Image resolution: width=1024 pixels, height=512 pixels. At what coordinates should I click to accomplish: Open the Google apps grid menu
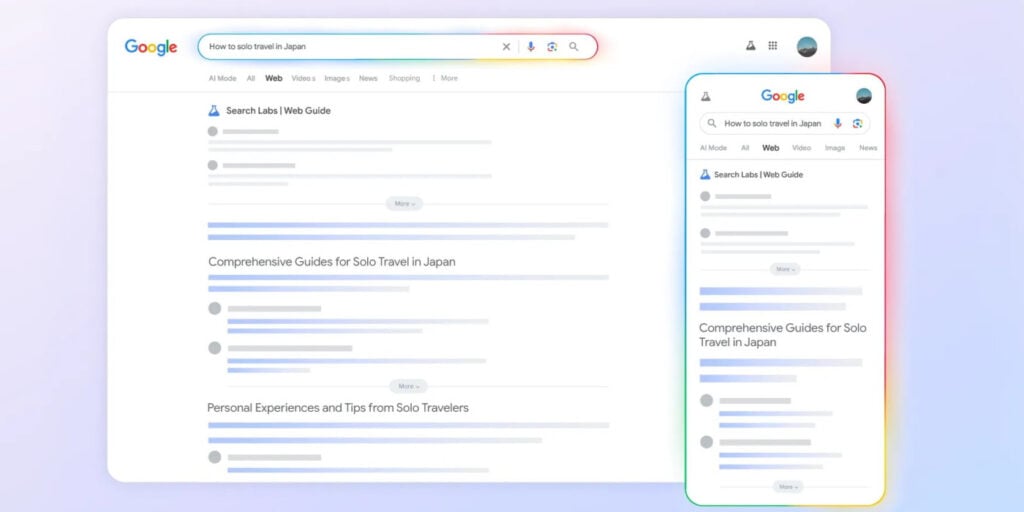point(773,46)
